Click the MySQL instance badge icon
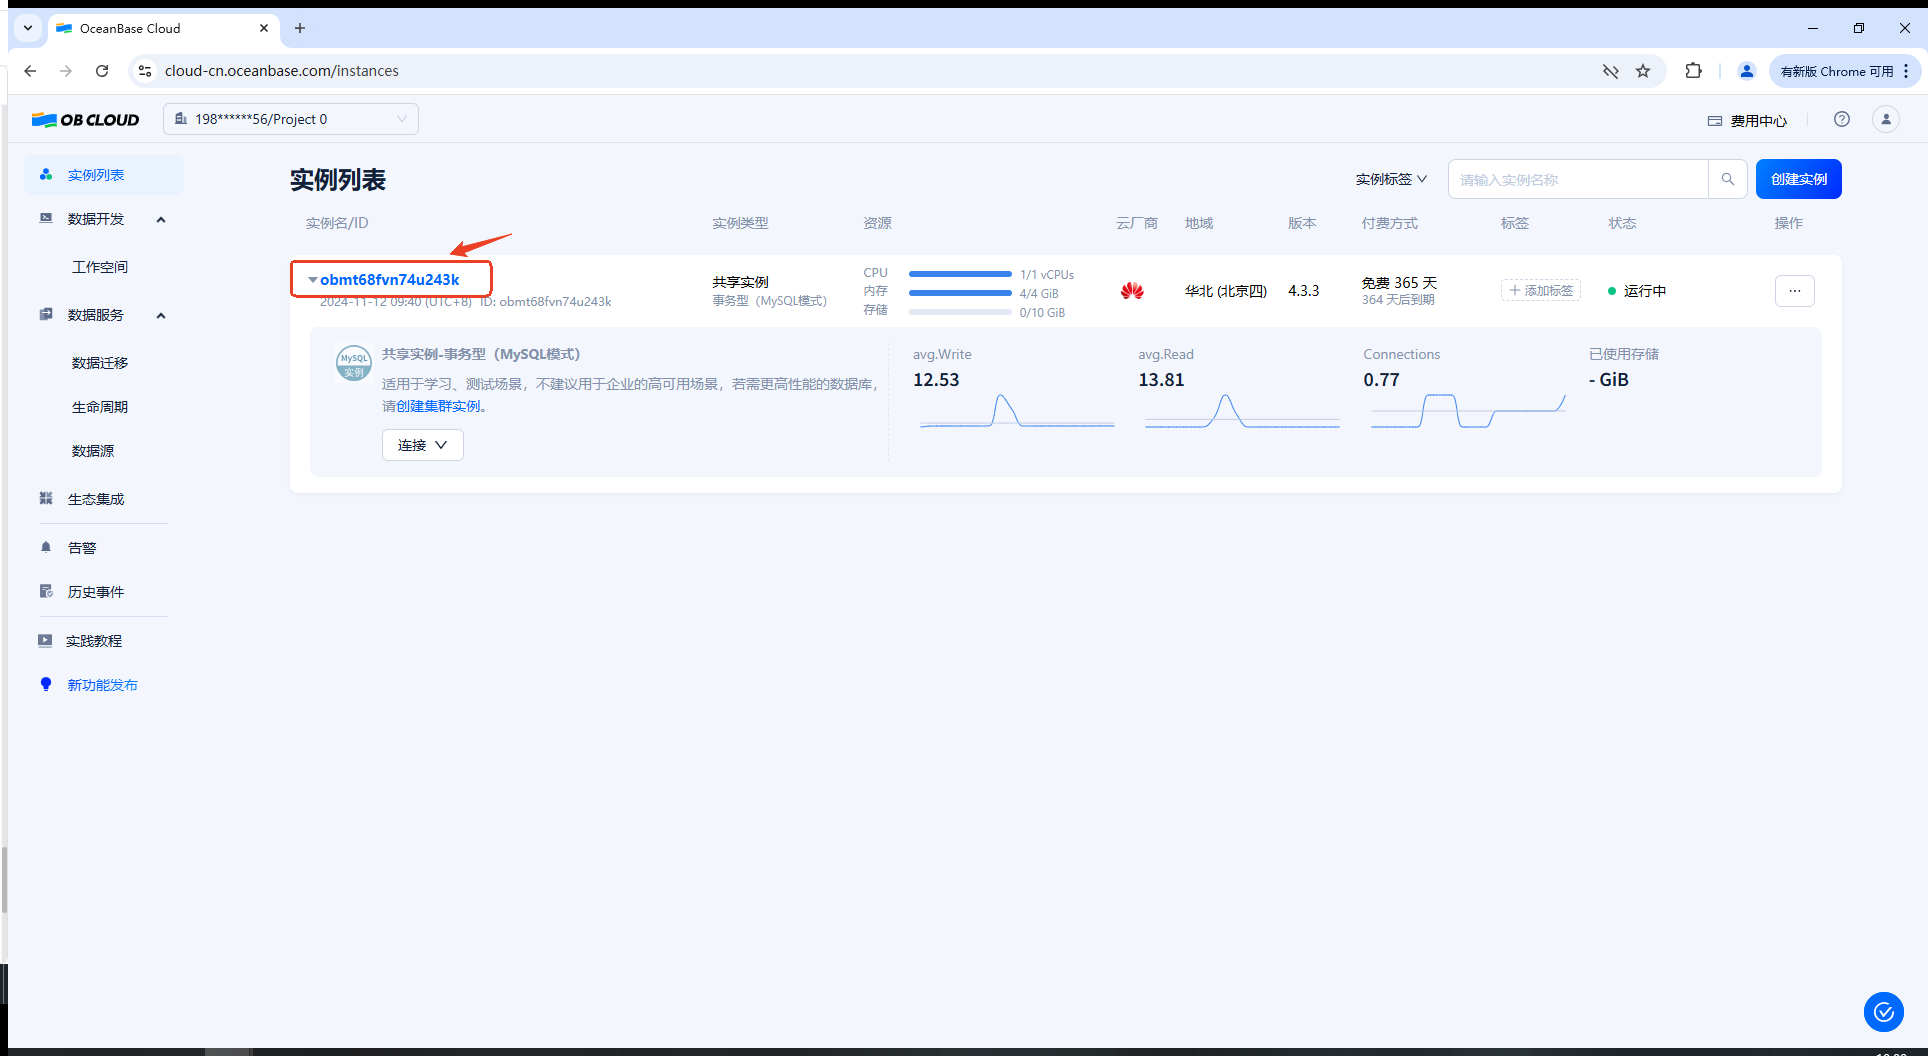The height and width of the screenshot is (1056, 1928). tap(354, 364)
